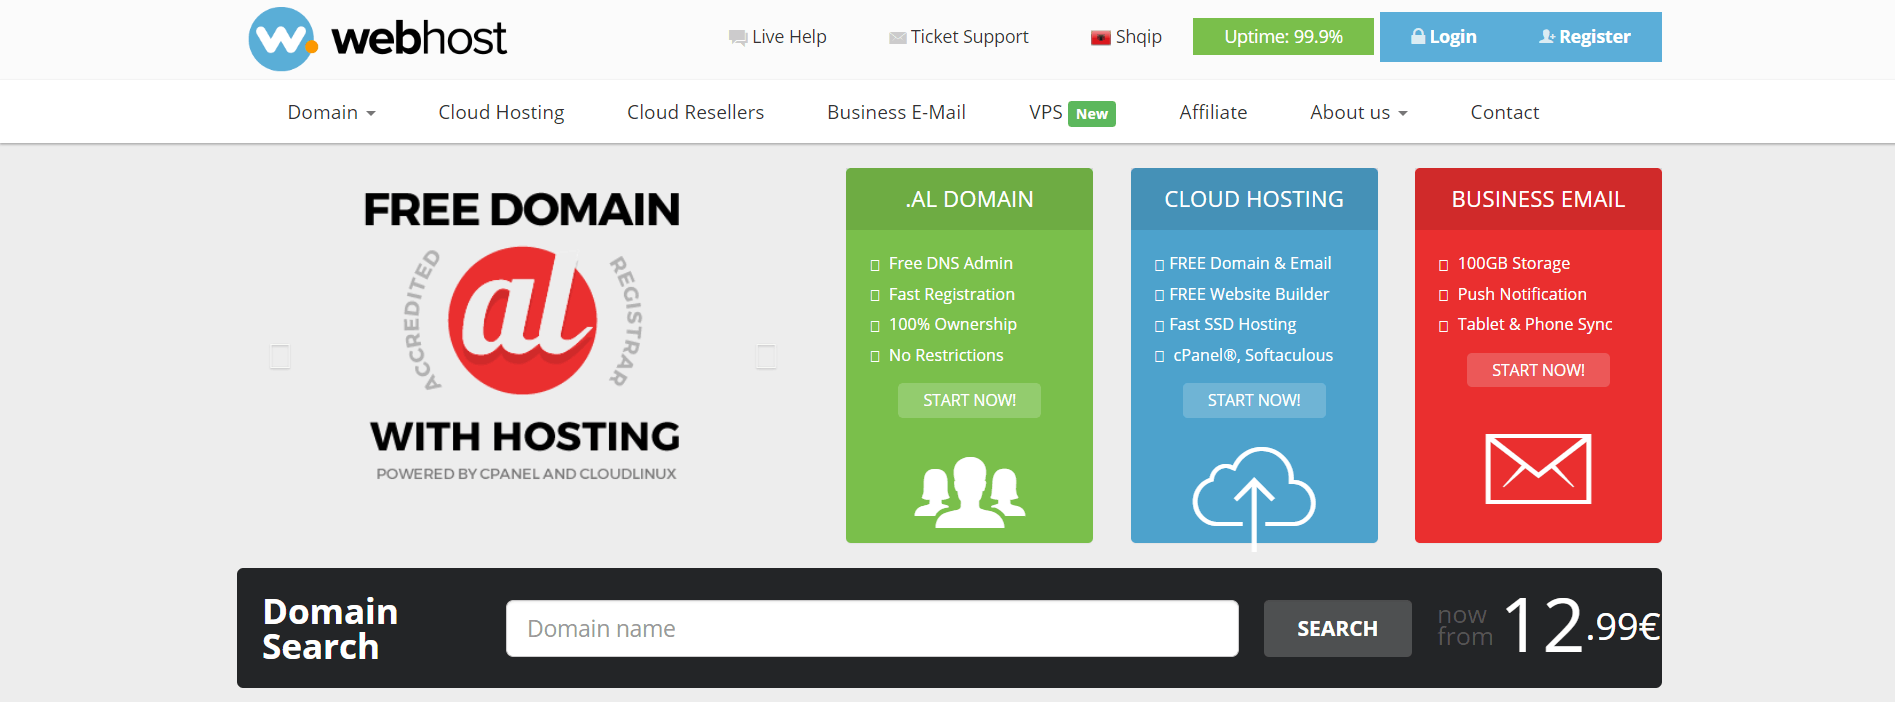Viewport: 1895px width, 702px height.
Task: Click the users group icon
Action: pyautogui.click(x=969, y=492)
